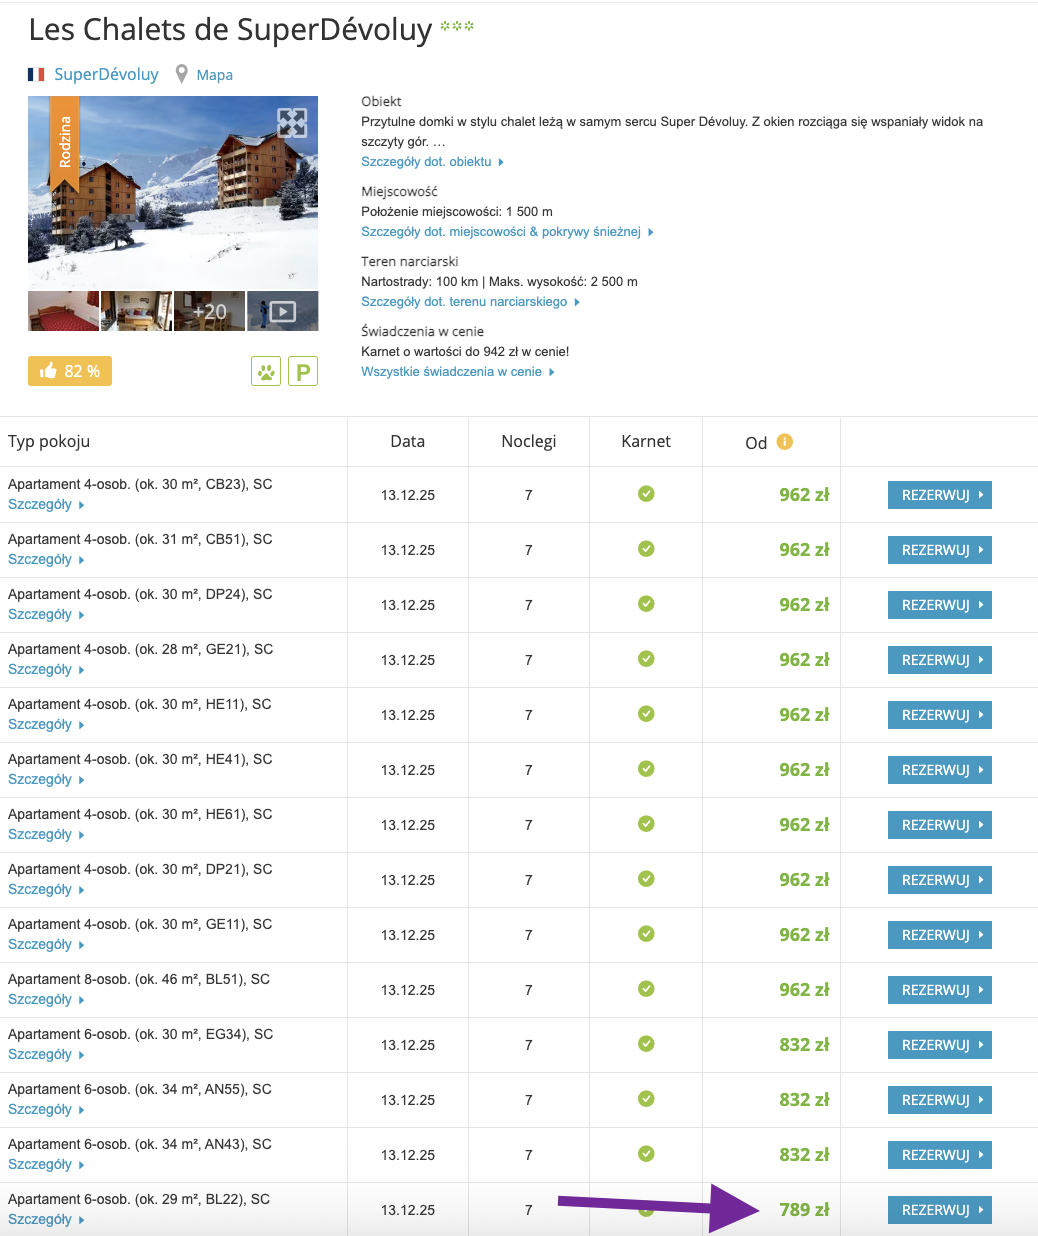Click the 13.12.25 date in GE21 row
This screenshot has width=1038, height=1236.
[x=408, y=660]
